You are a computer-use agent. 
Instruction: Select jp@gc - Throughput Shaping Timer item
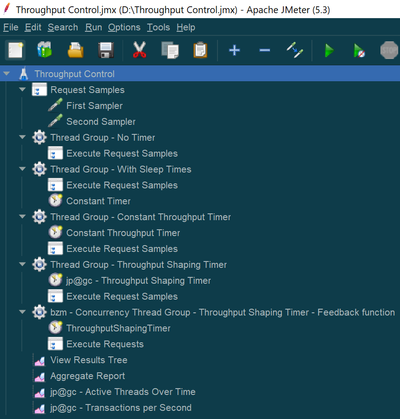(x=138, y=281)
